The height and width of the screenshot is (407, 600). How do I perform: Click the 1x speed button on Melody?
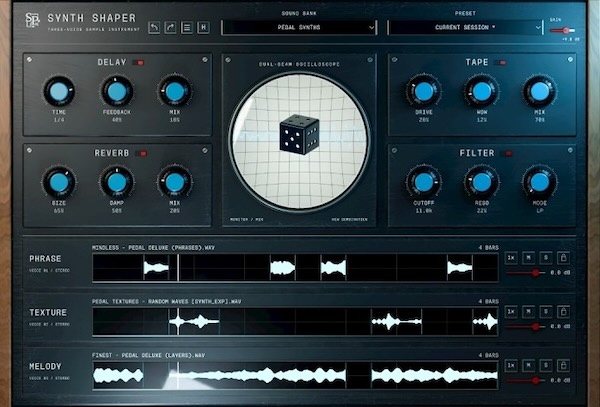511,366
